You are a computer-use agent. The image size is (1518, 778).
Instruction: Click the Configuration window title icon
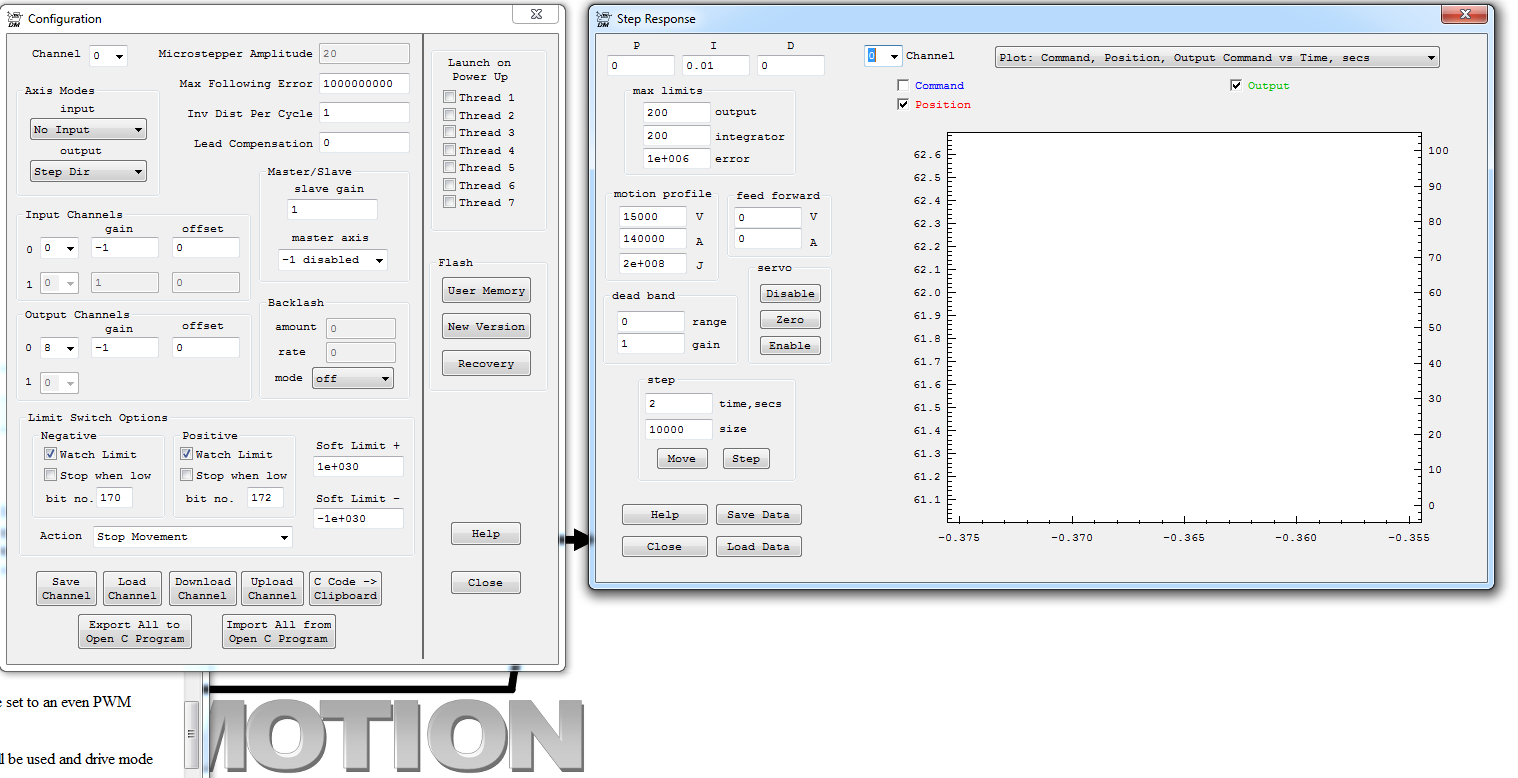14,18
